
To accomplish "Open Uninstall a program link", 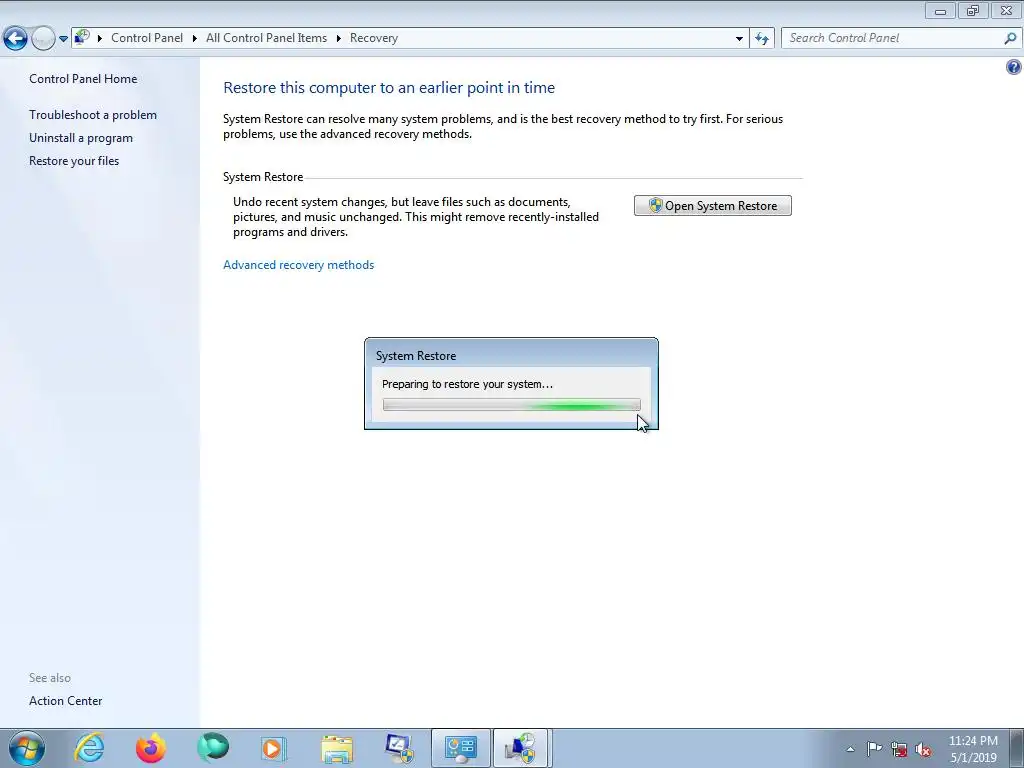I will (81, 138).
